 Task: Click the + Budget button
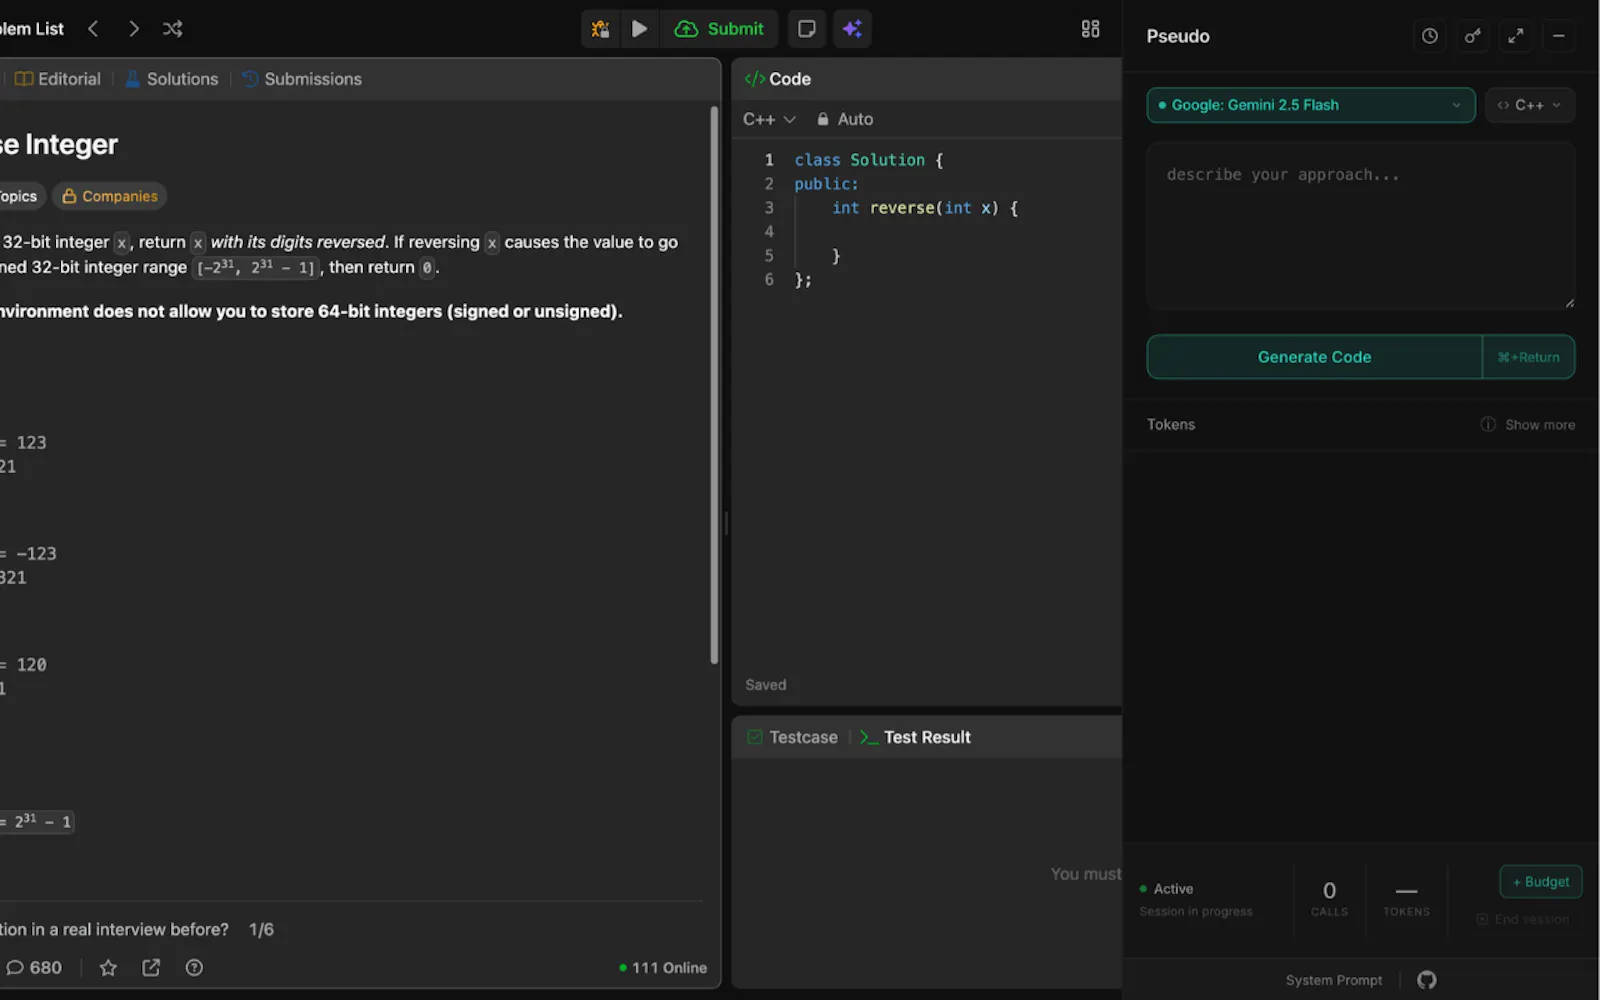(1541, 882)
